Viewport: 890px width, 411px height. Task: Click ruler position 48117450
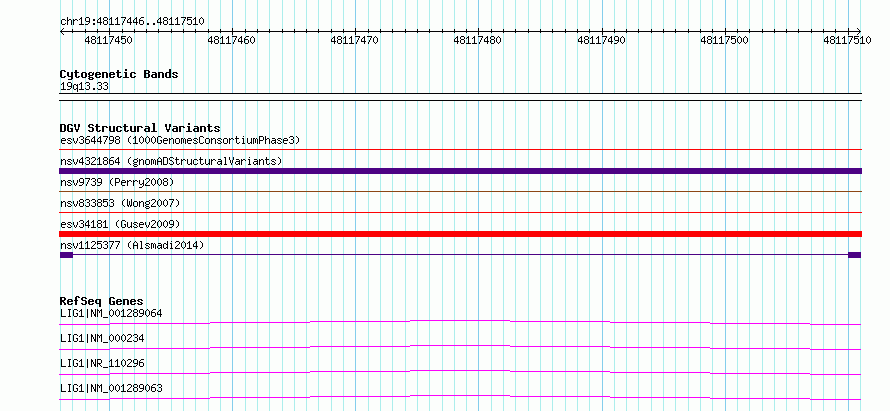(x=108, y=40)
